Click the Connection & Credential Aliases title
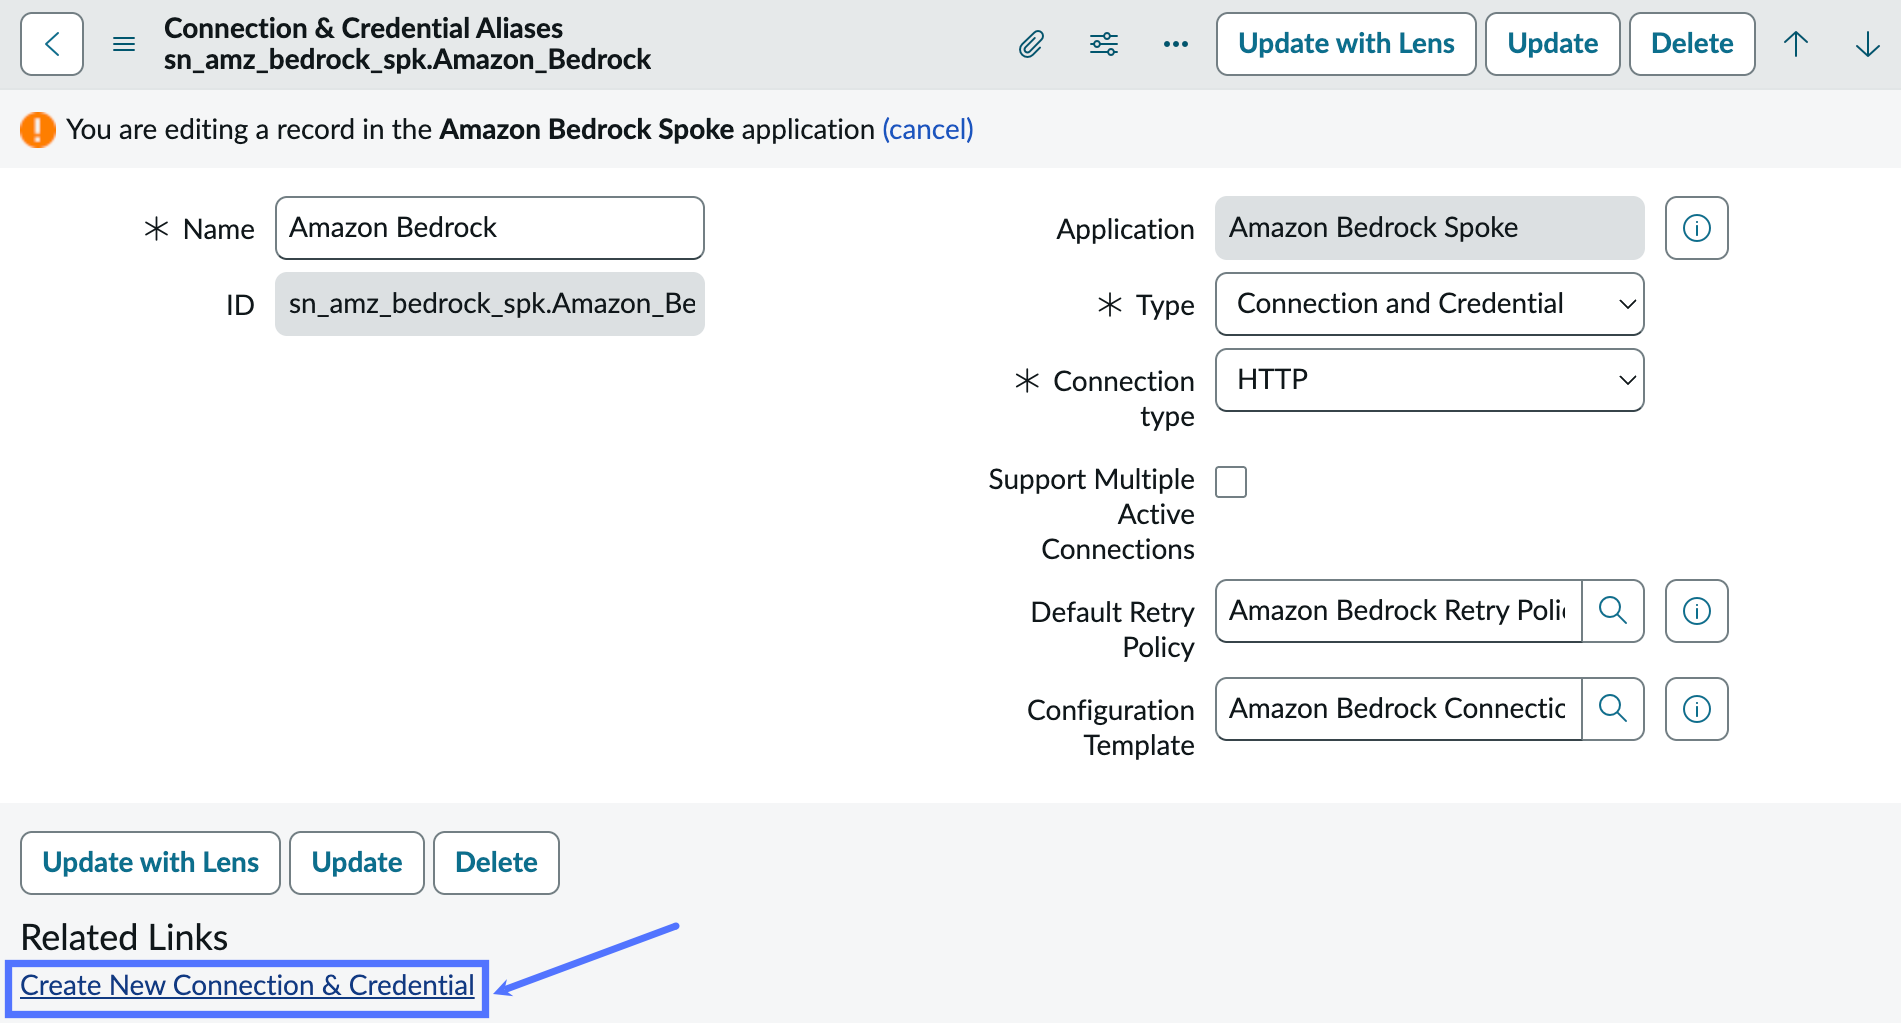The image size is (1901, 1023). coord(363,28)
